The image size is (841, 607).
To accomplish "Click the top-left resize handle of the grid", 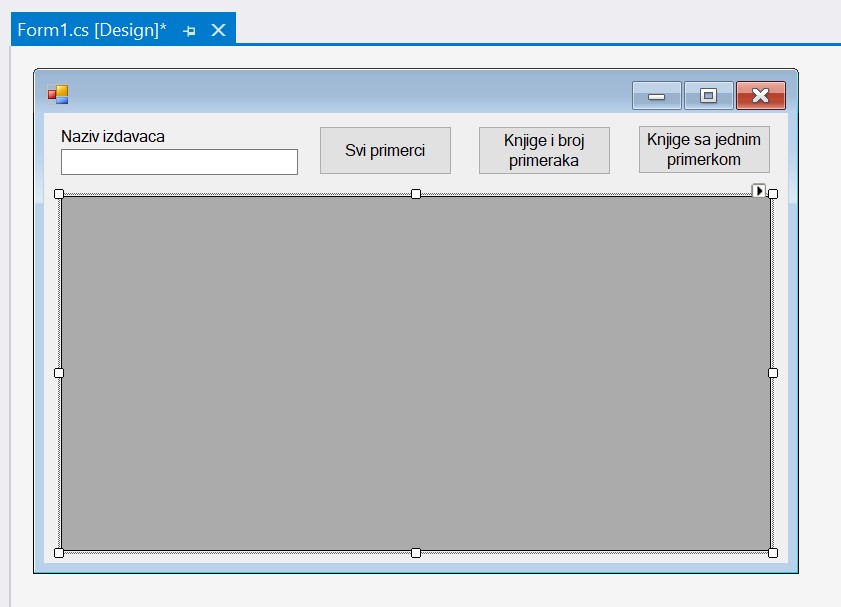I will [x=59, y=194].
